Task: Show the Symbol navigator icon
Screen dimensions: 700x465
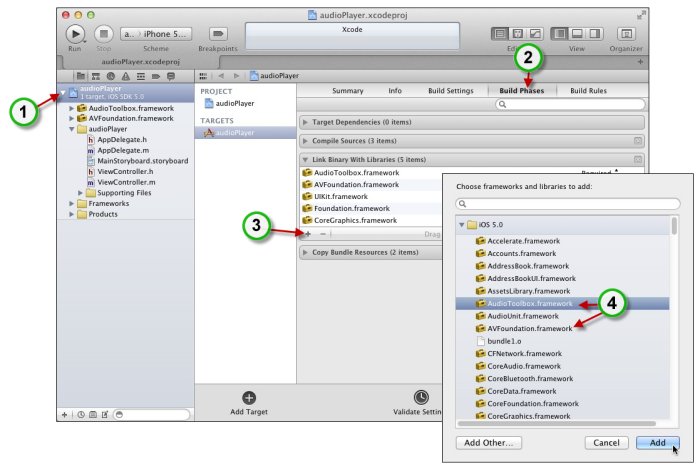Action: 96,76
